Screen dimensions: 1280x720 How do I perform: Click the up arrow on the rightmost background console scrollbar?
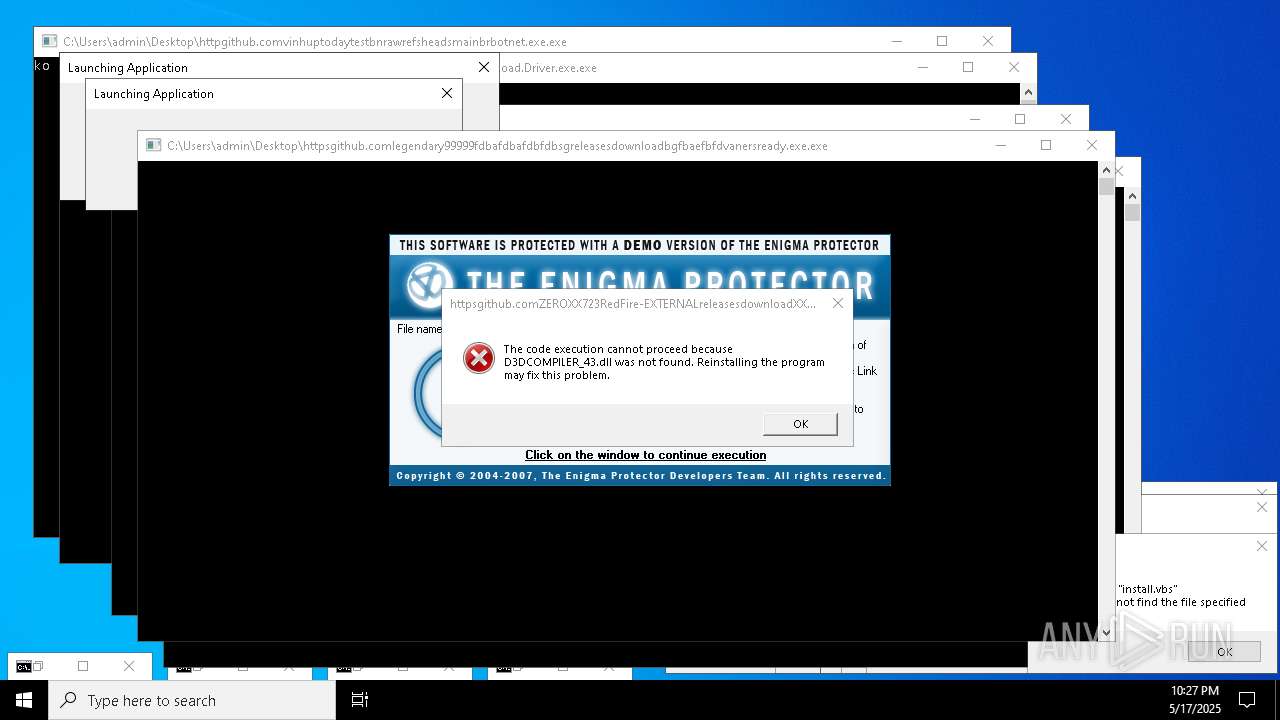[1132, 195]
